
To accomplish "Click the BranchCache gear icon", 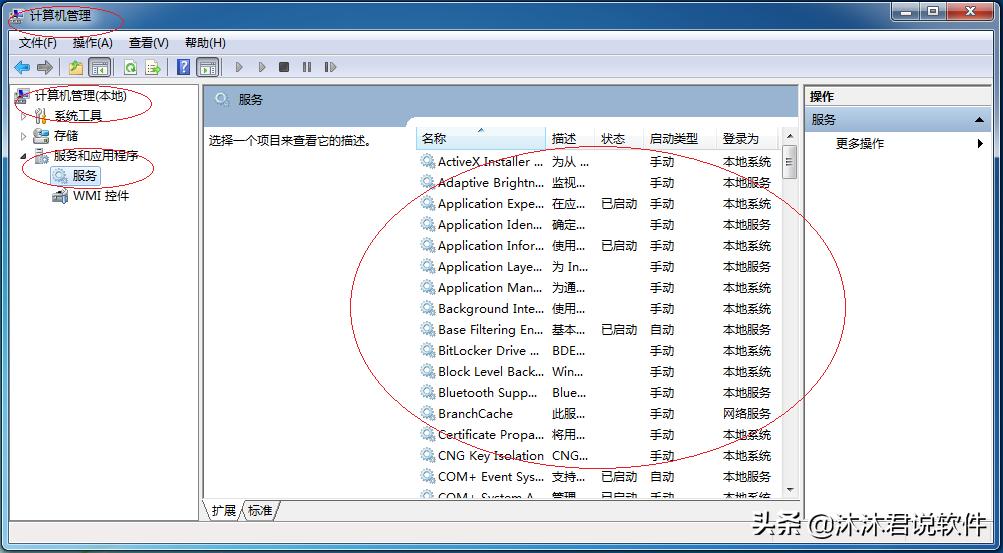I will 427,413.
